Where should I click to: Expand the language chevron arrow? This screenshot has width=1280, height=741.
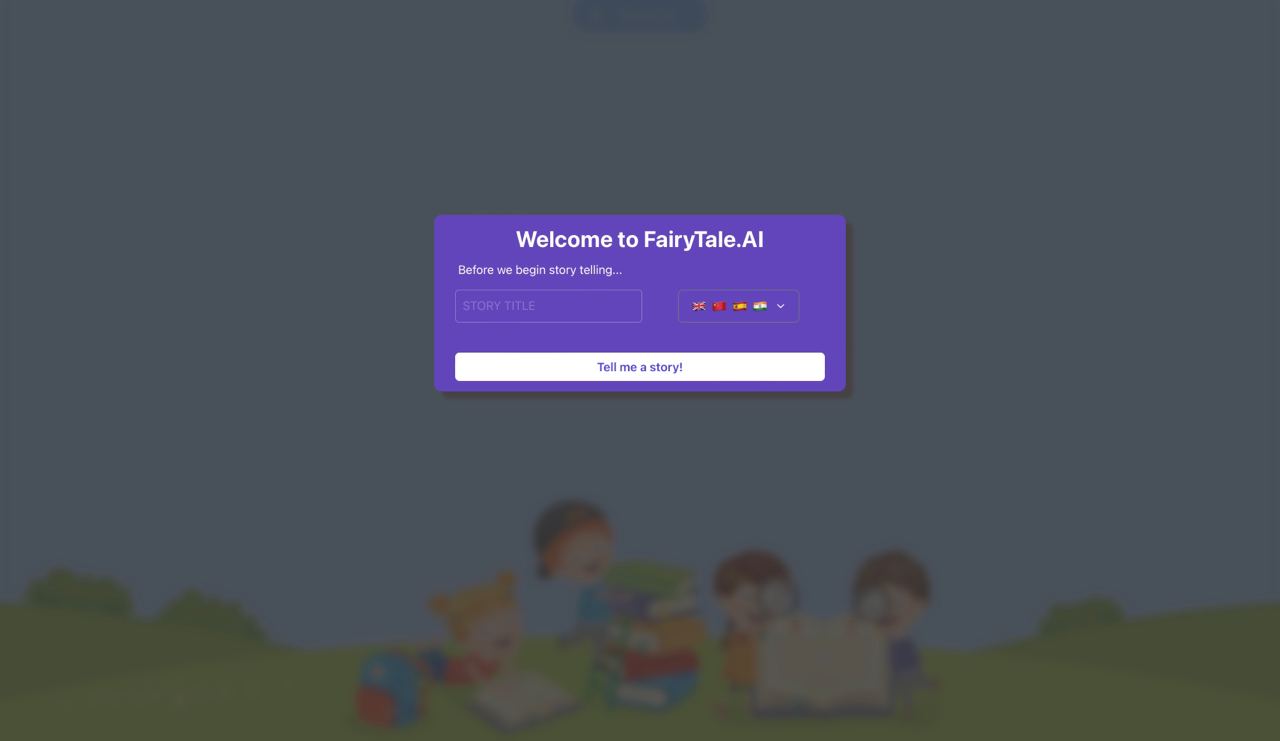781,306
